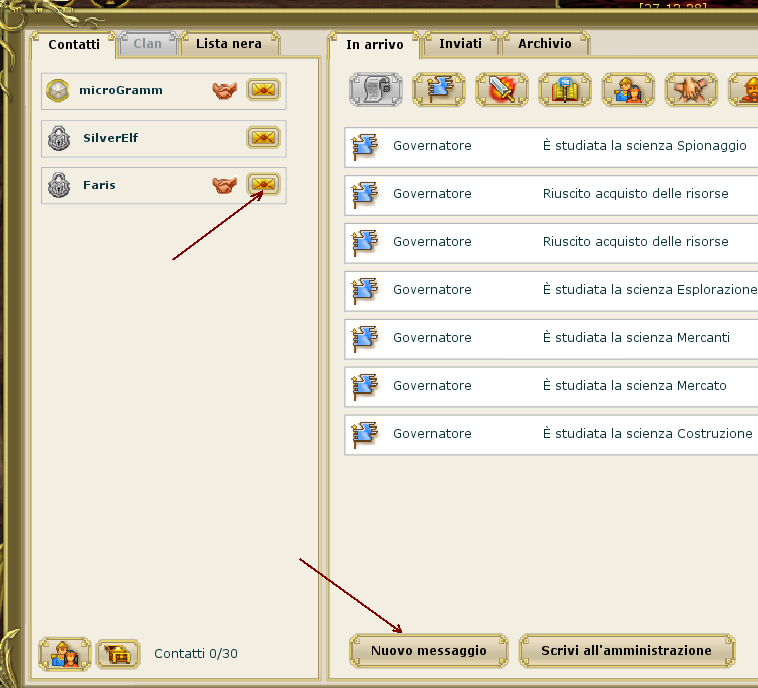Click the envelope icon beside SilverElf

point(263,137)
